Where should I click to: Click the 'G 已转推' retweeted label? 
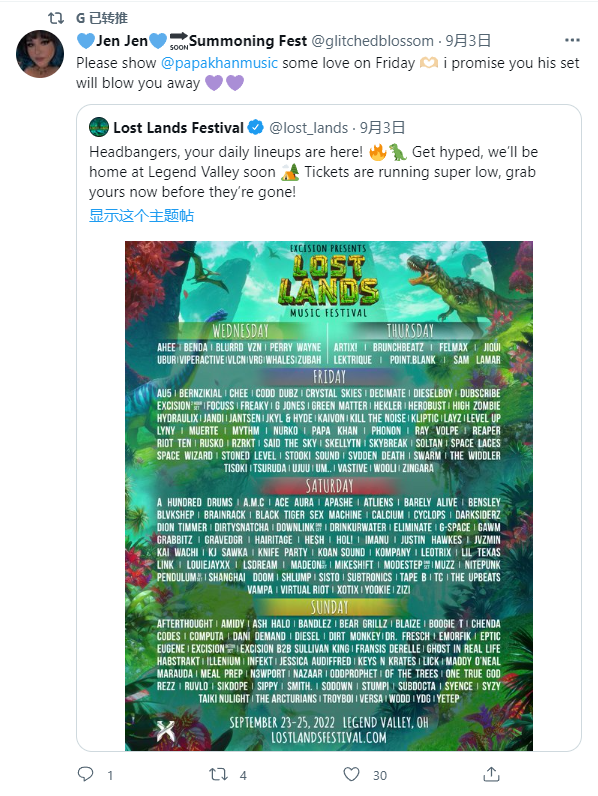(102, 18)
